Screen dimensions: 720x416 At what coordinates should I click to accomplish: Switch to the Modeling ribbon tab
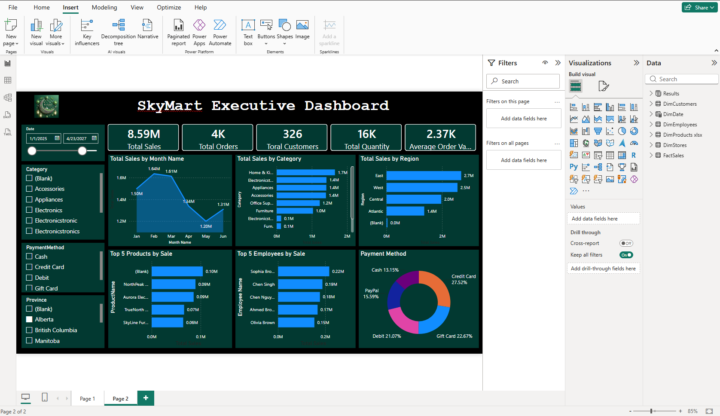104,7
